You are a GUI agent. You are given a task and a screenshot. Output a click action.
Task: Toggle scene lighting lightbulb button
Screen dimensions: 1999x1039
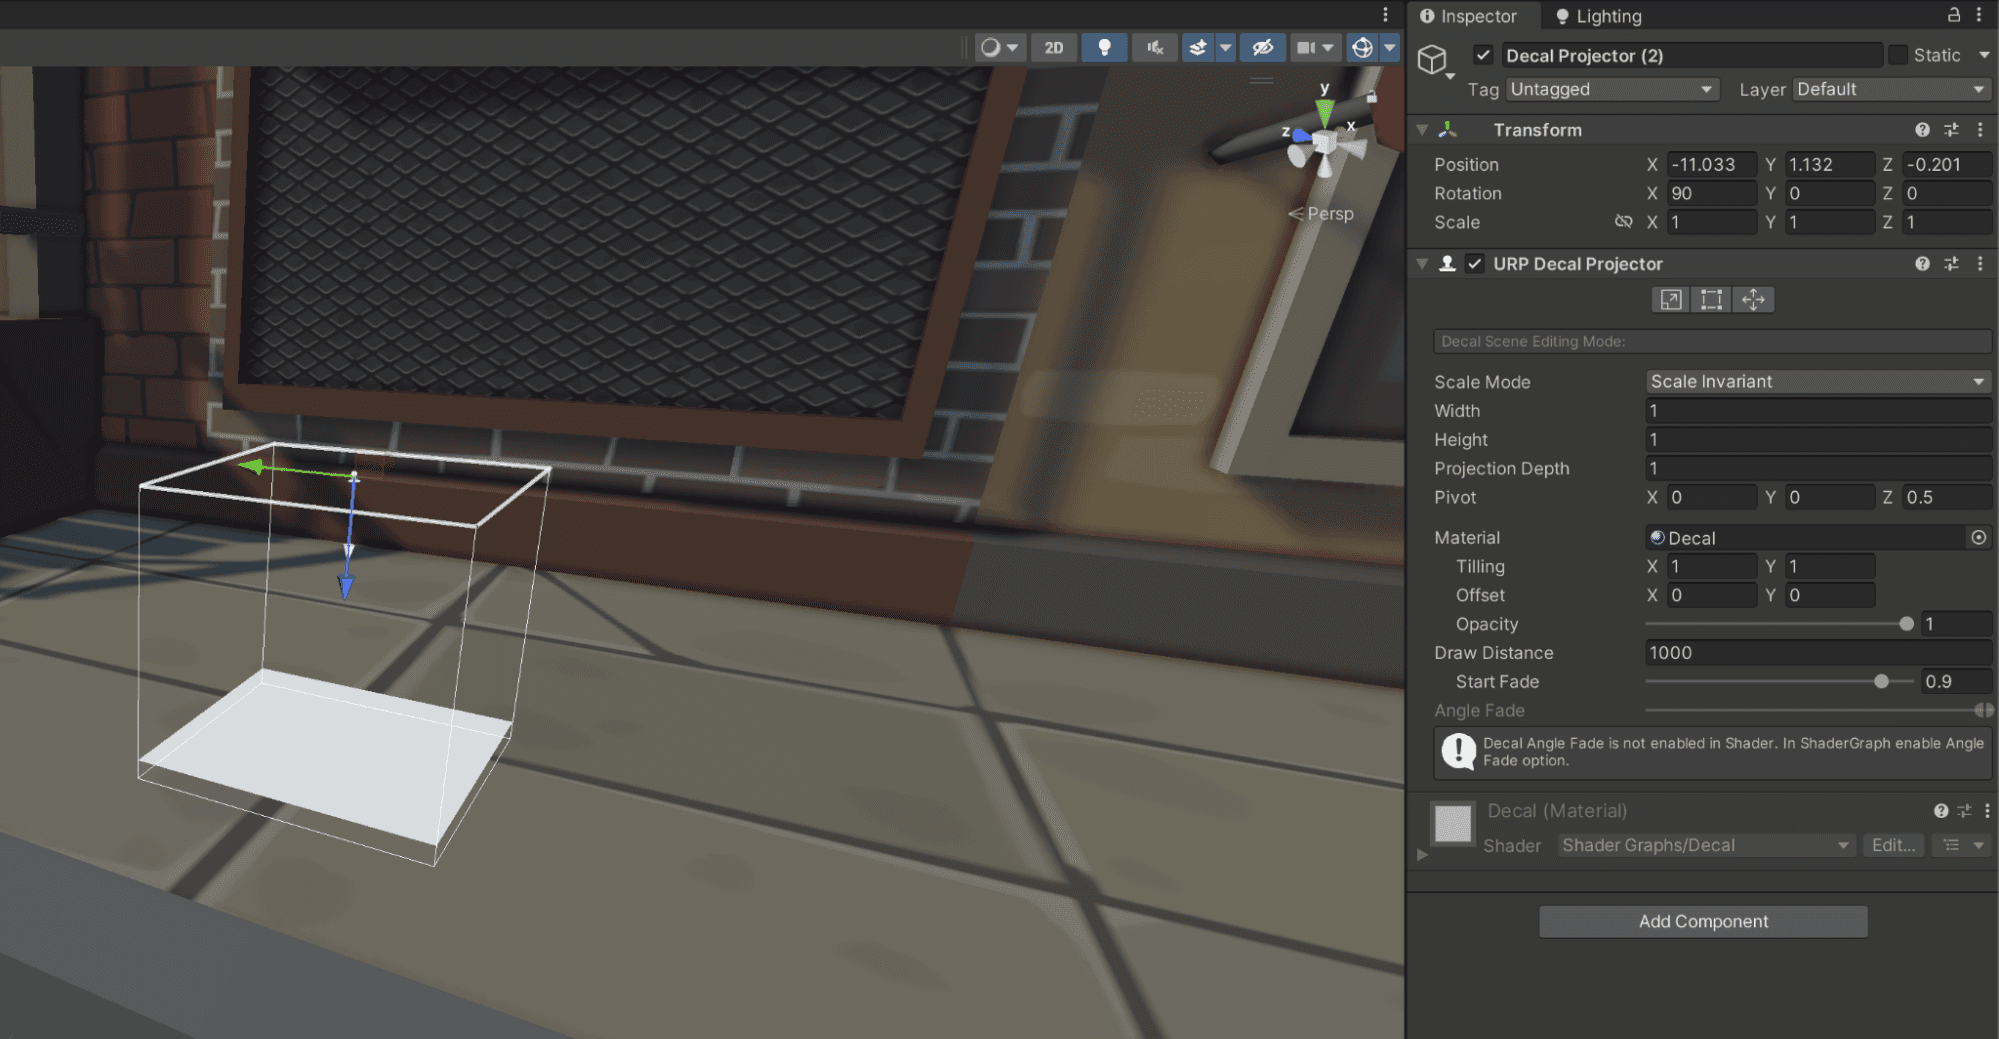(1104, 47)
